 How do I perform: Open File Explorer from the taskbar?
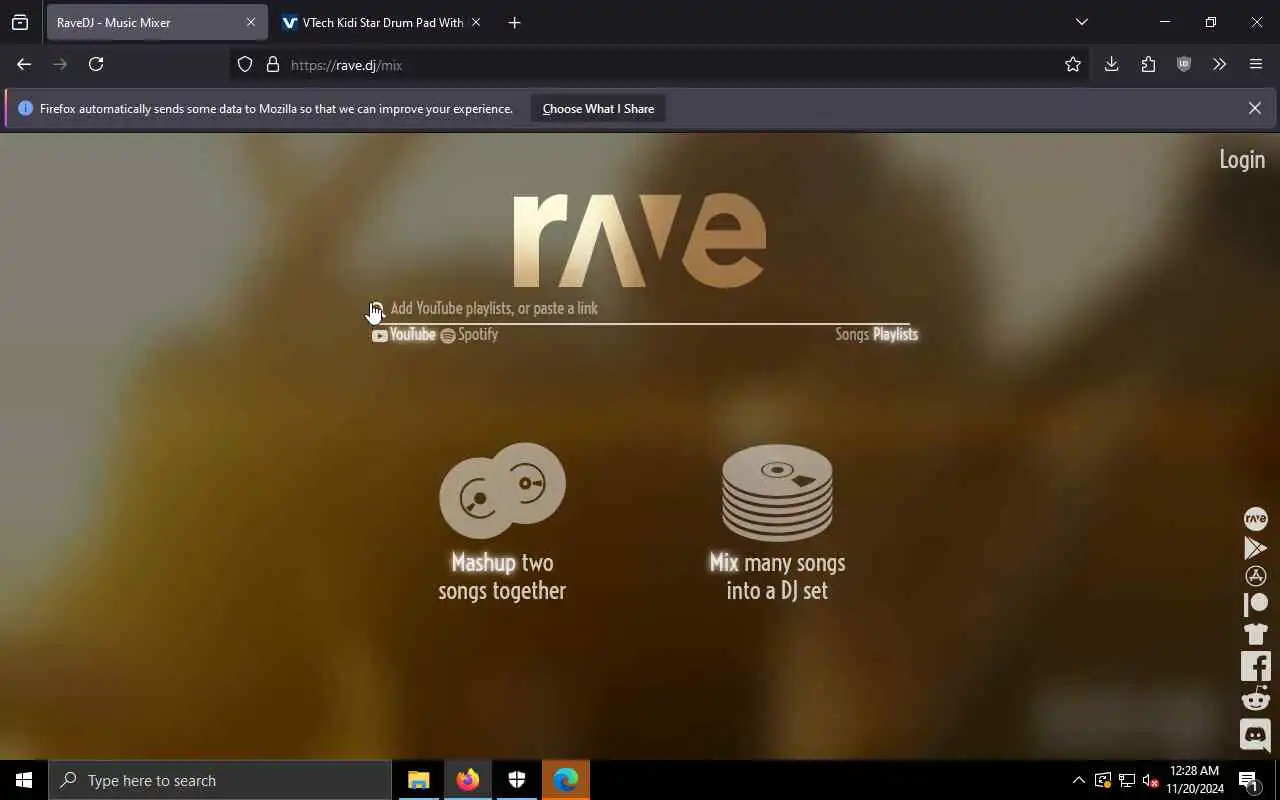click(x=419, y=780)
